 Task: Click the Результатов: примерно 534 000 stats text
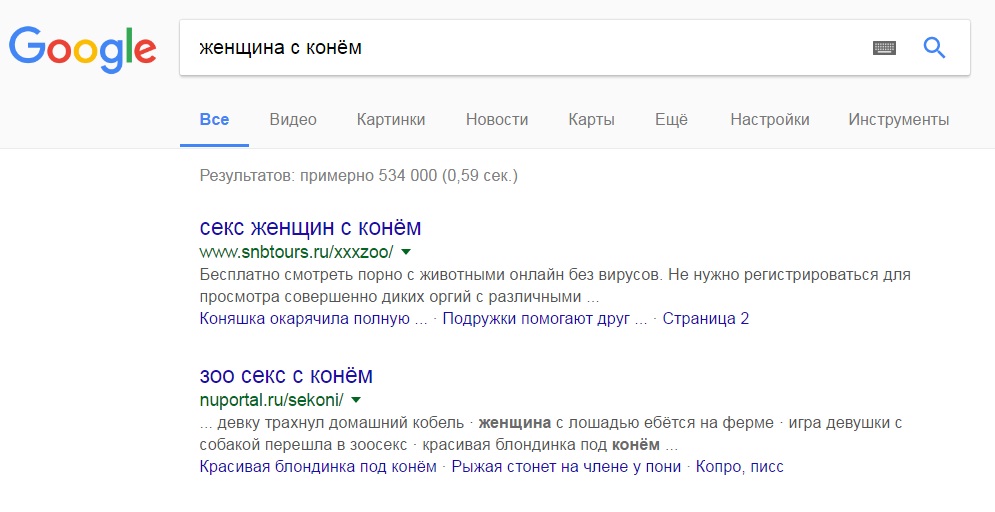coord(359,176)
